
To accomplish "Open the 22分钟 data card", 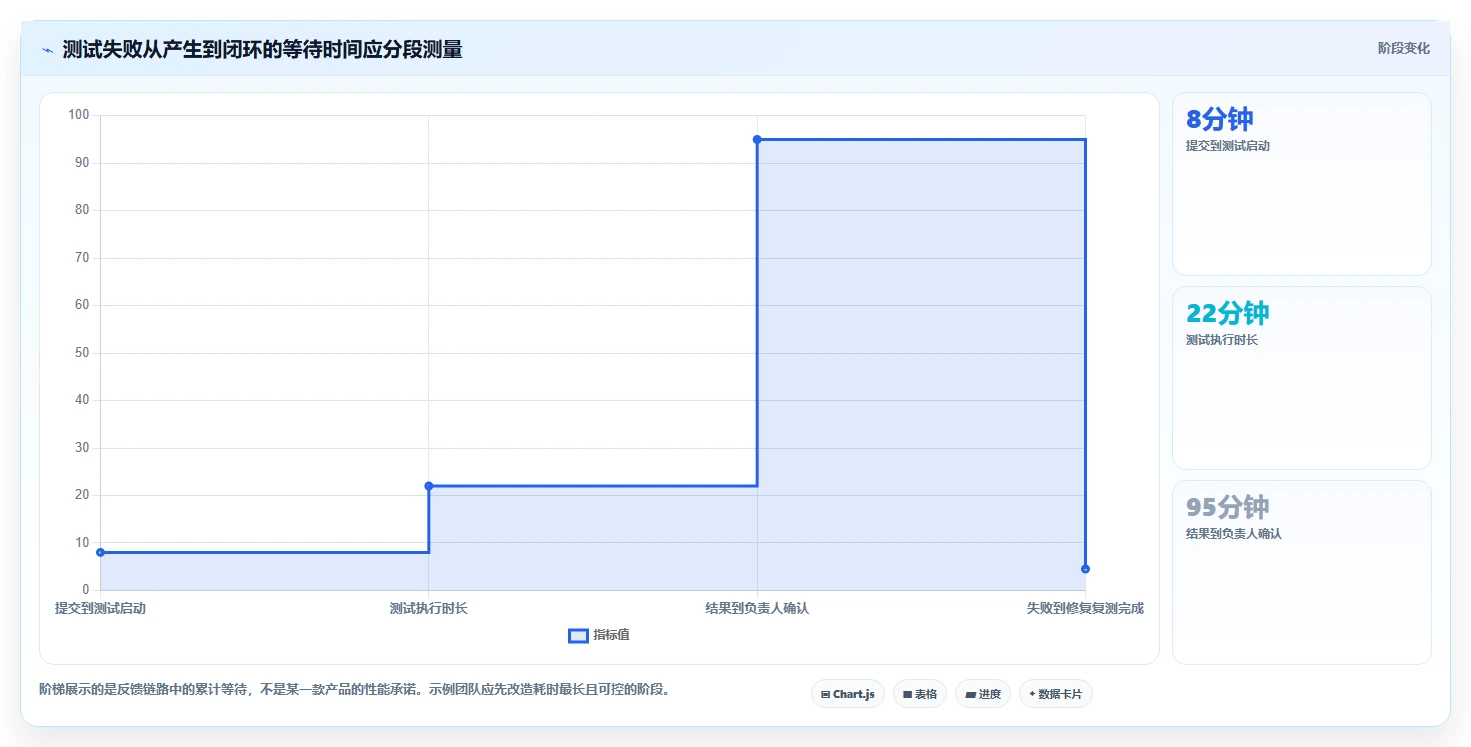I will [x=1301, y=378].
